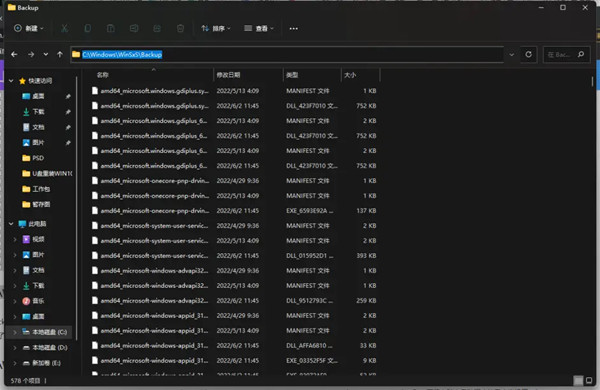
Task: Click the search magnifier icon
Action: 581,54
